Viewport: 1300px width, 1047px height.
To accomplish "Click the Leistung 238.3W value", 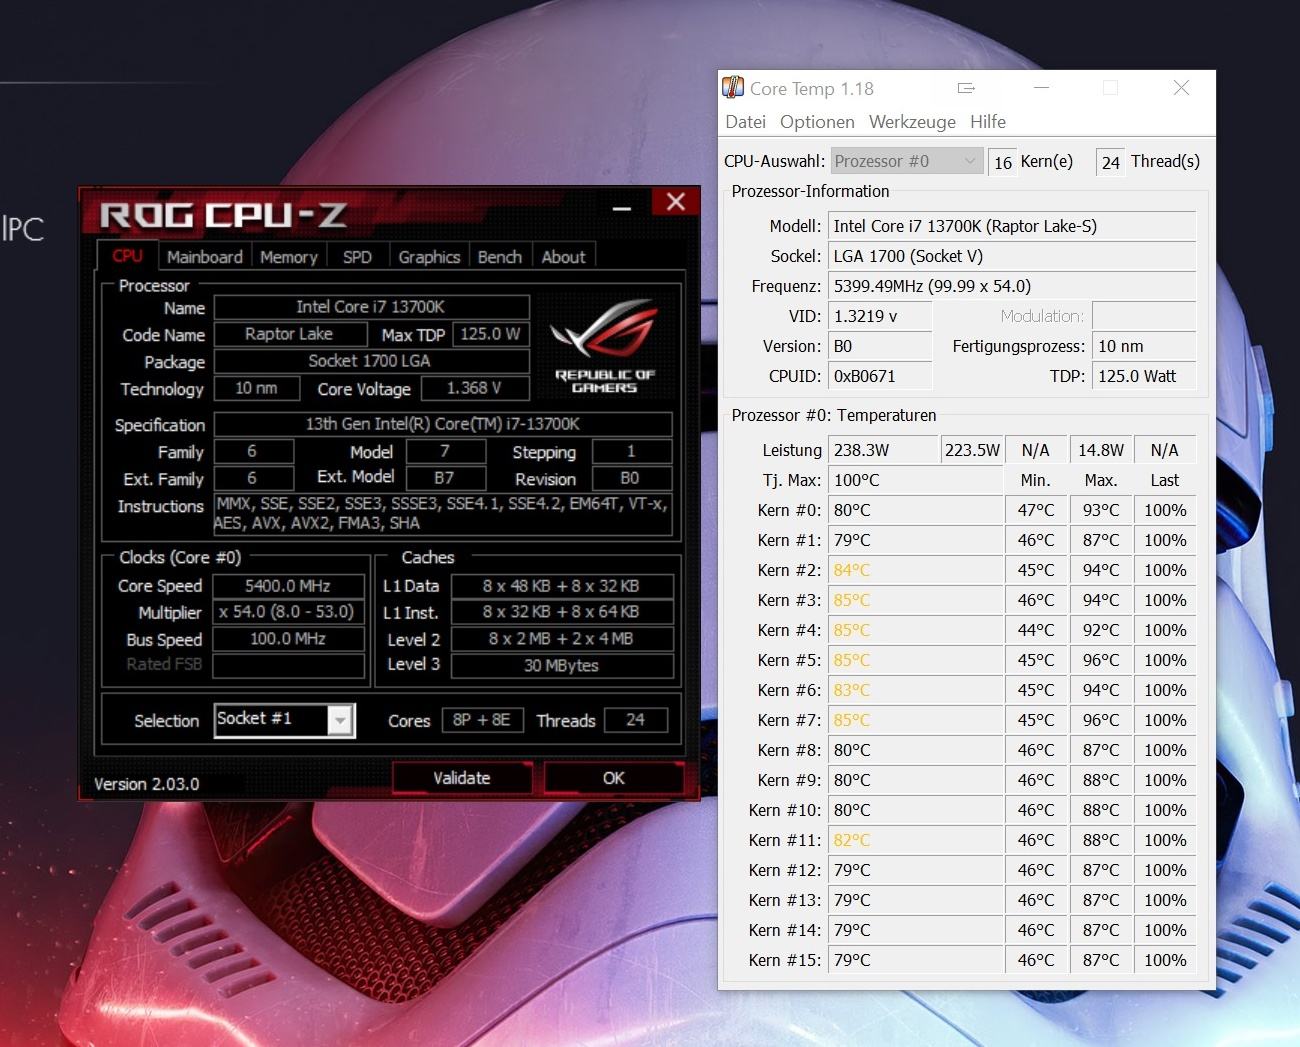I will coord(883,450).
